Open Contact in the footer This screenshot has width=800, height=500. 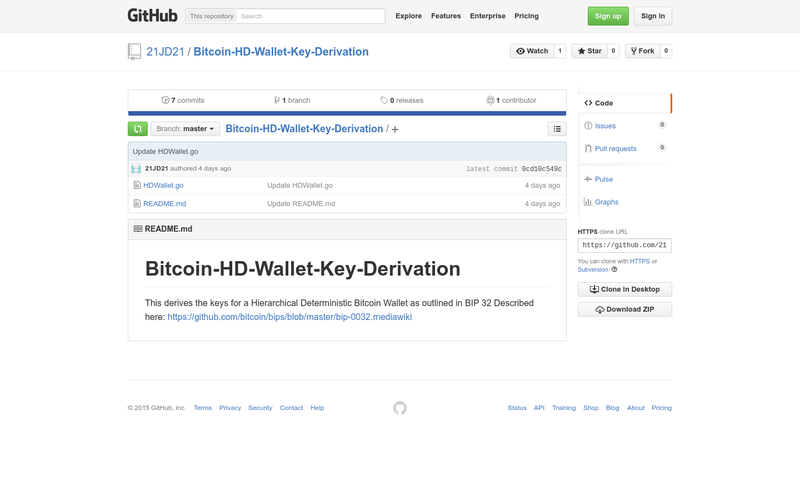click(291, 408)
